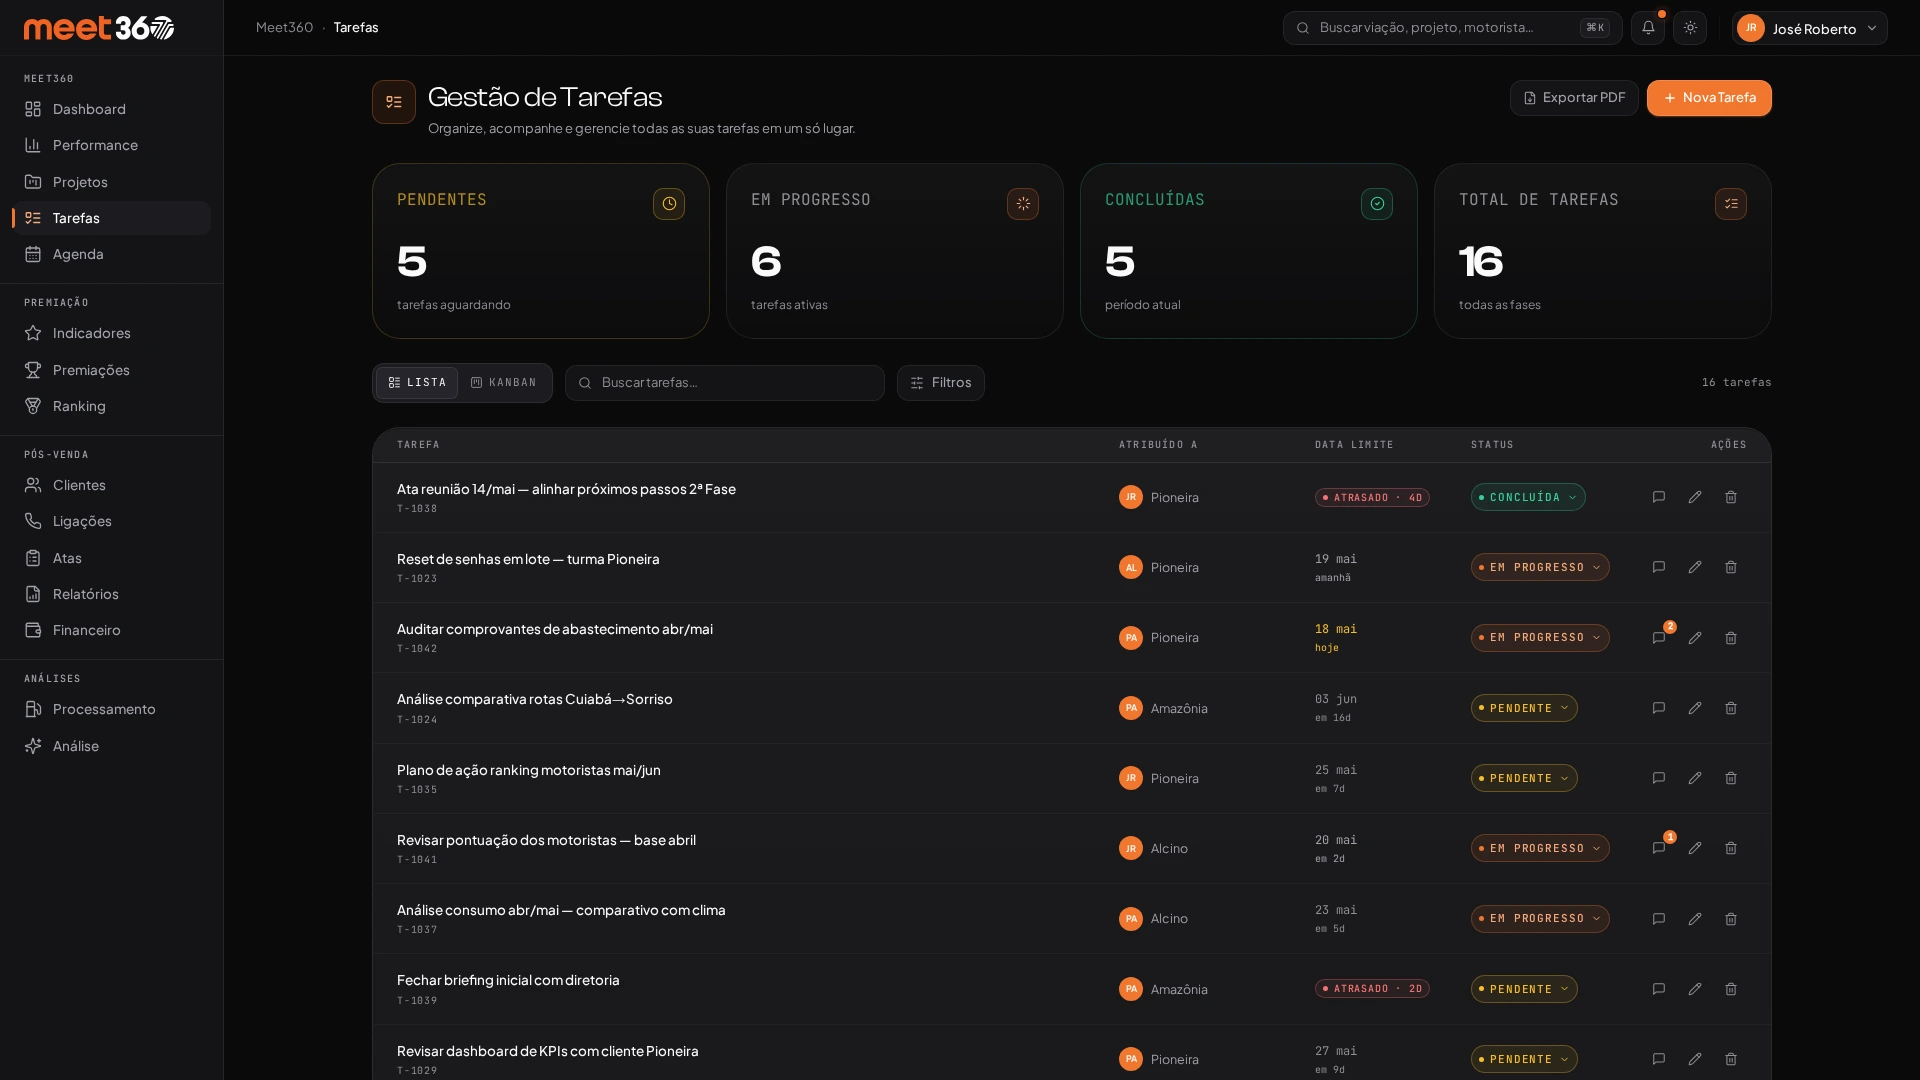Click Meet360 breadcrumb link
The image size is (1920, 1080).
click(x=284, y=28)
